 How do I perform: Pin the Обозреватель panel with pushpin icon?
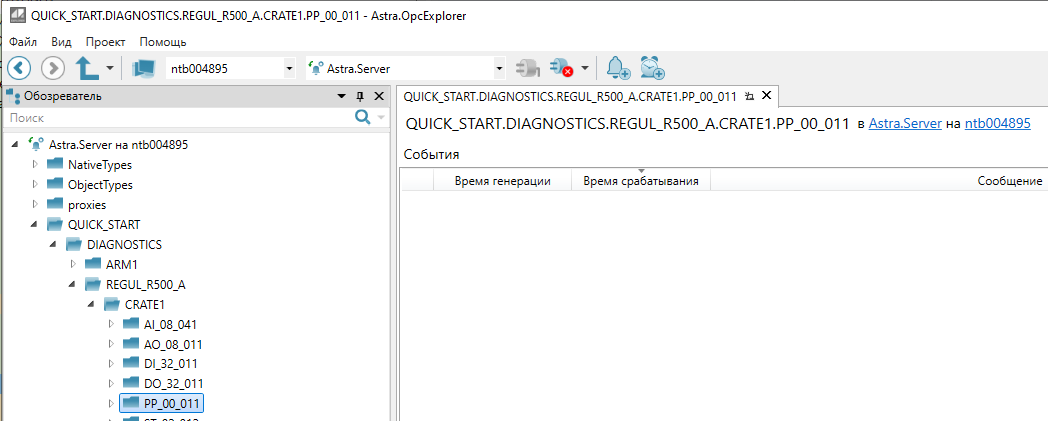click(360, 96)
